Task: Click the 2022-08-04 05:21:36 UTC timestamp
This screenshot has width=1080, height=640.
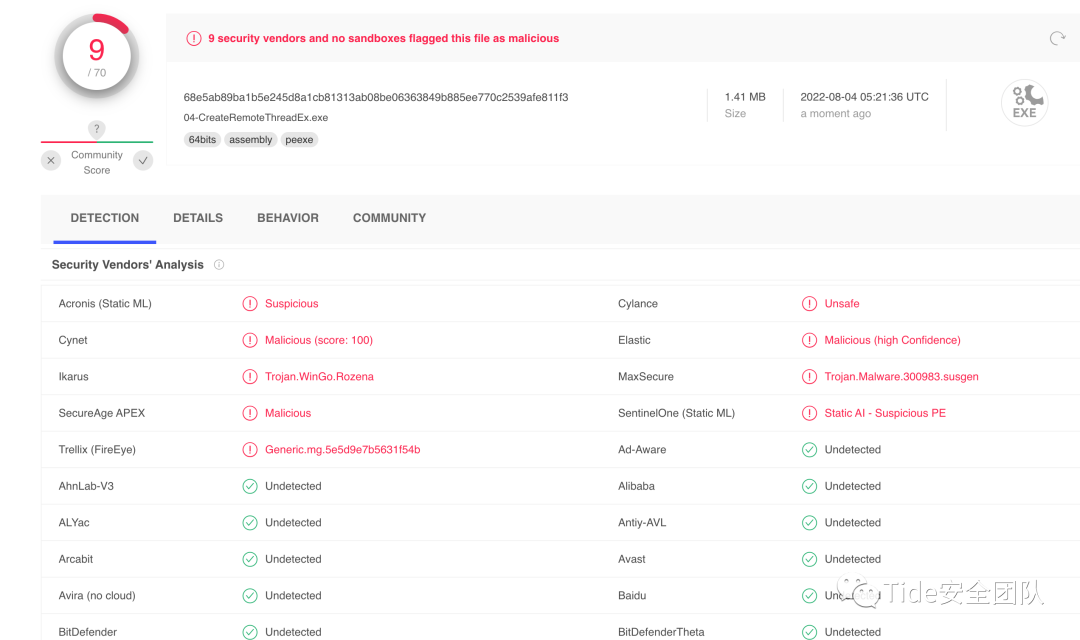Action: pyautogui.click(x=864, y=97)
